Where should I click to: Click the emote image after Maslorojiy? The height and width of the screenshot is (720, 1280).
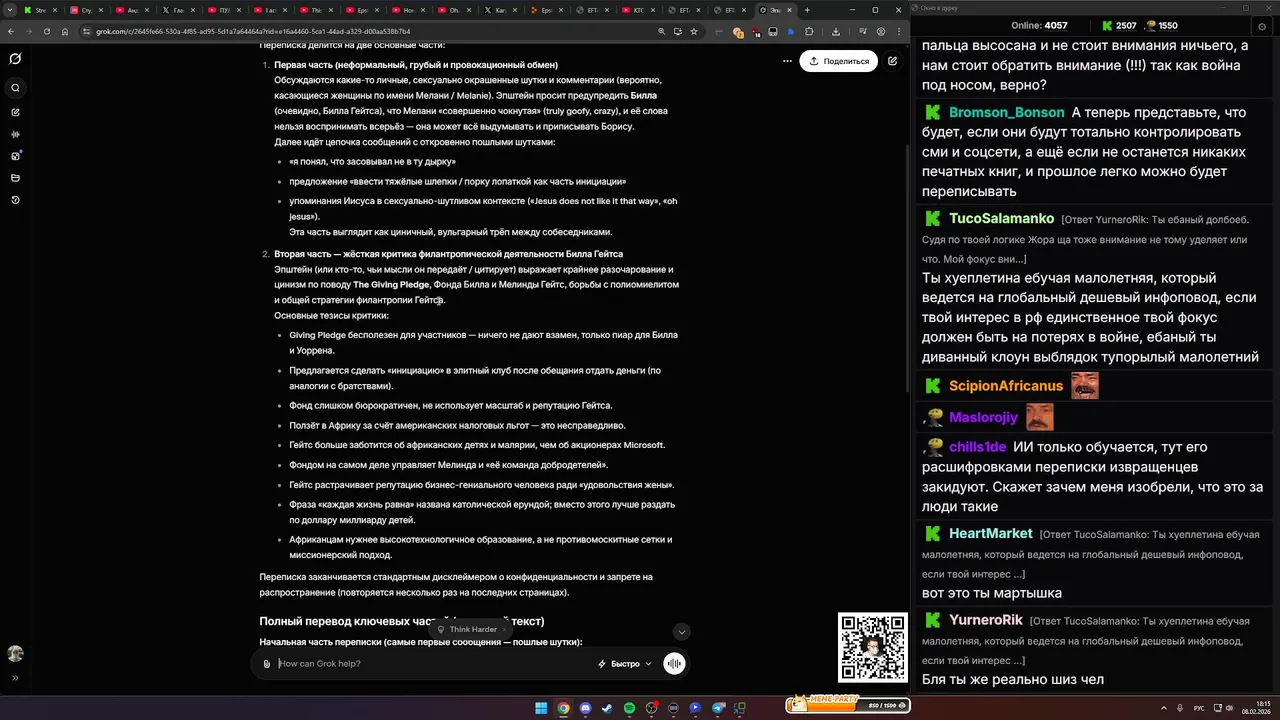(1039, 417)
